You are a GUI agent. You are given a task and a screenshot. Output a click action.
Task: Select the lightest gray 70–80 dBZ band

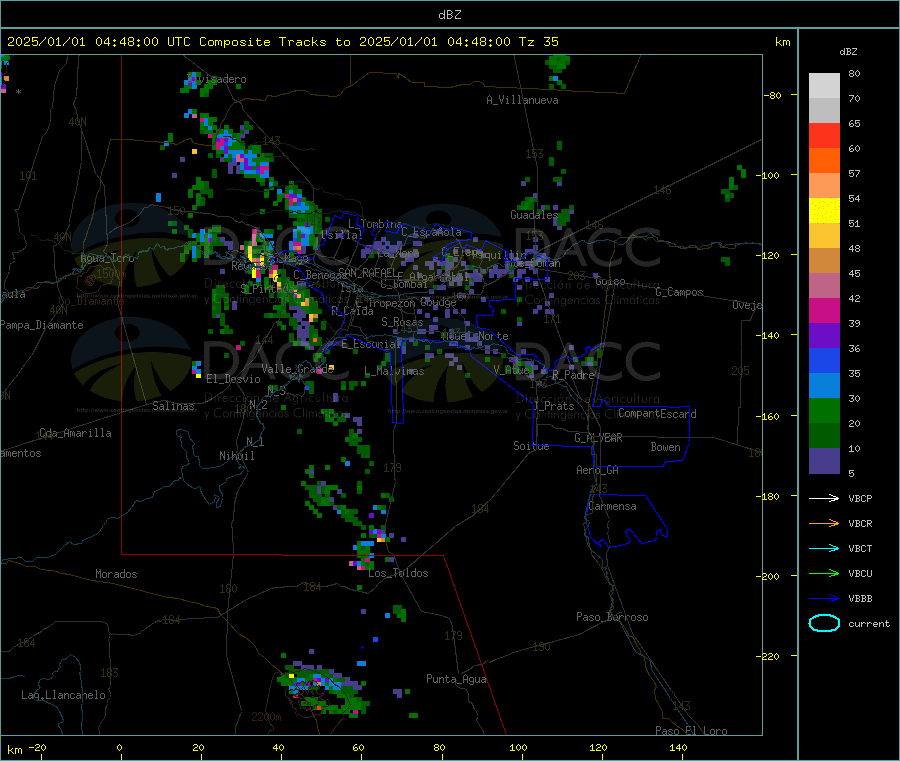(824, 86)
